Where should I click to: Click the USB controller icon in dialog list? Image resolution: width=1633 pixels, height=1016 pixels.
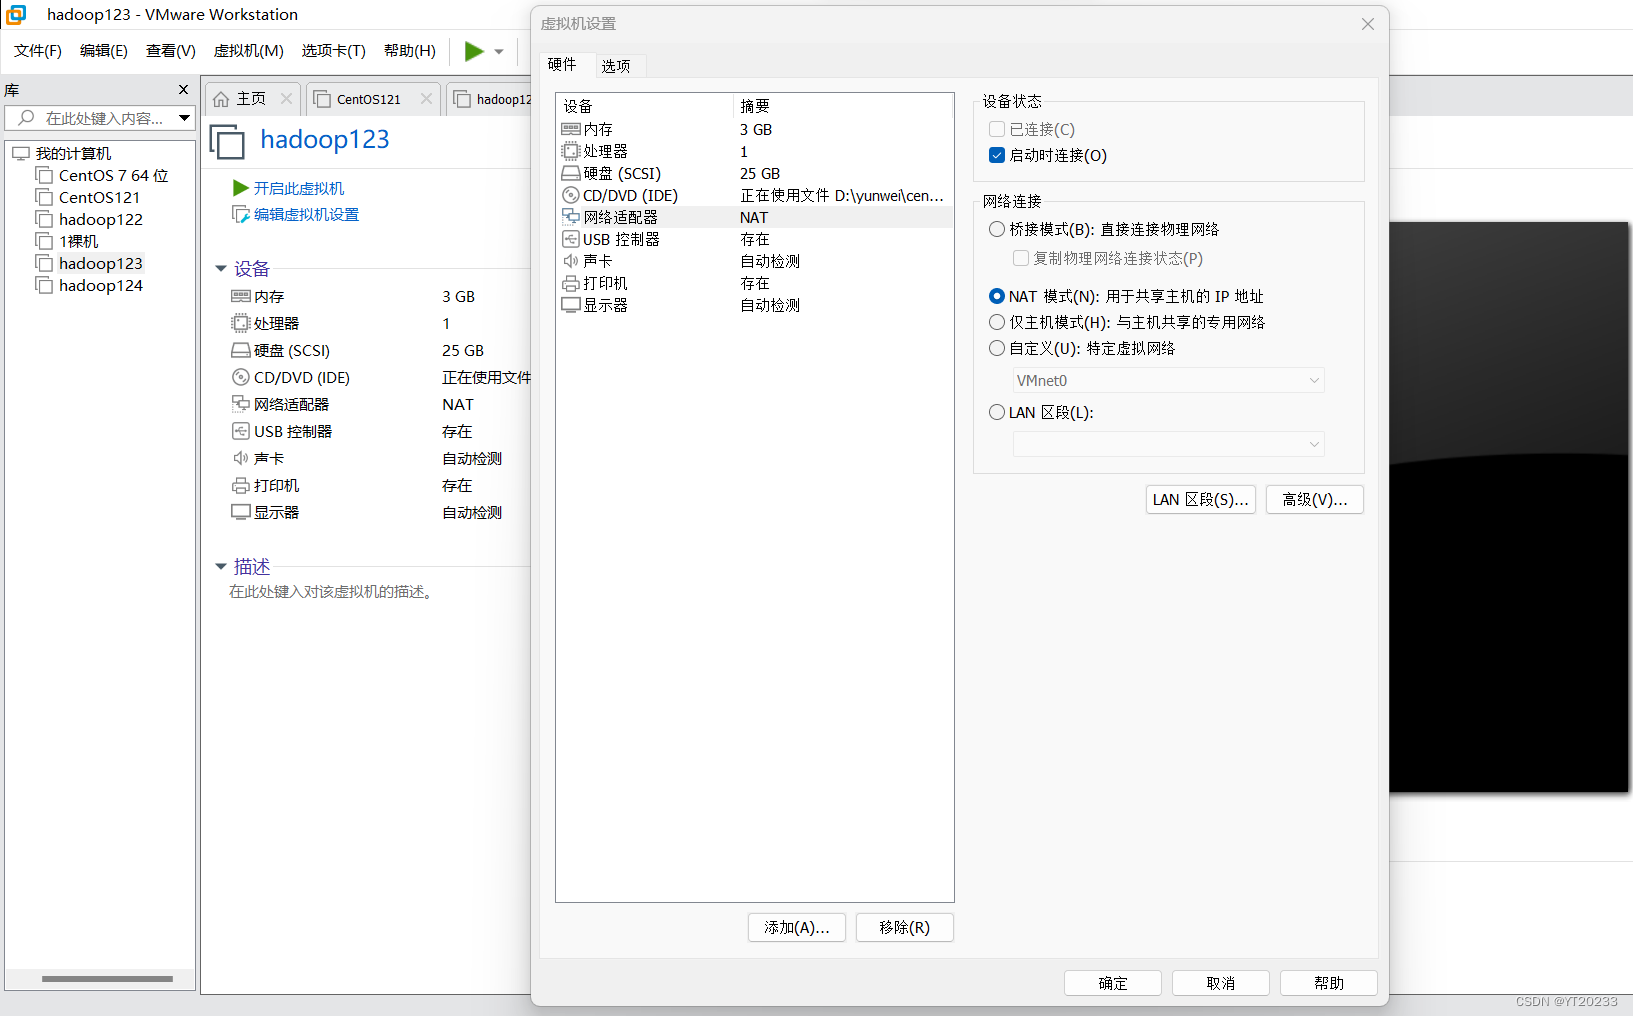(x=571, y=239)
